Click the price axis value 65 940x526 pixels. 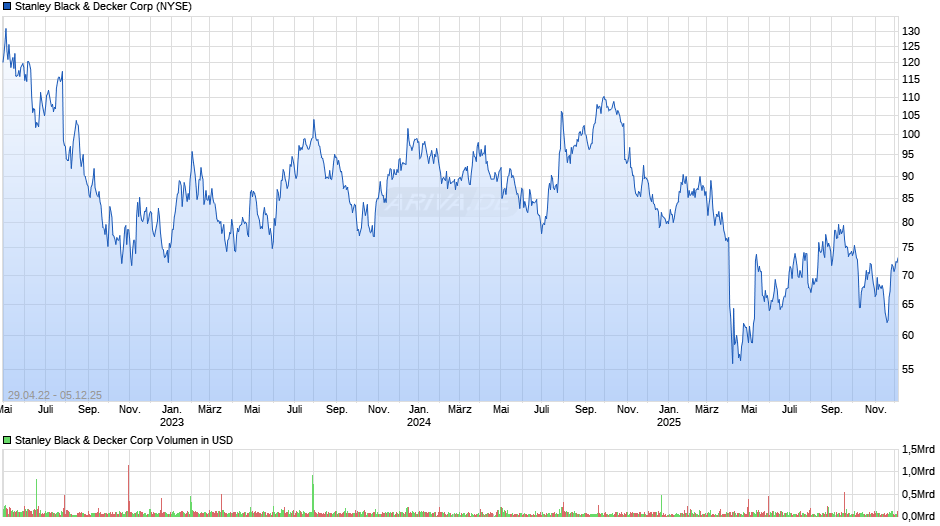[908, 304]
